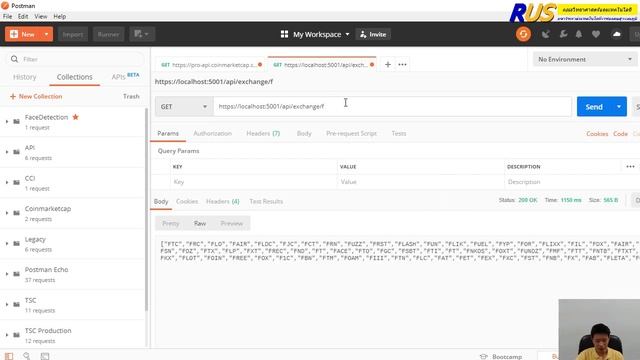Open the Send button dropdown arrow
Viewport: 640px width, 360px height.
point(619,107)
